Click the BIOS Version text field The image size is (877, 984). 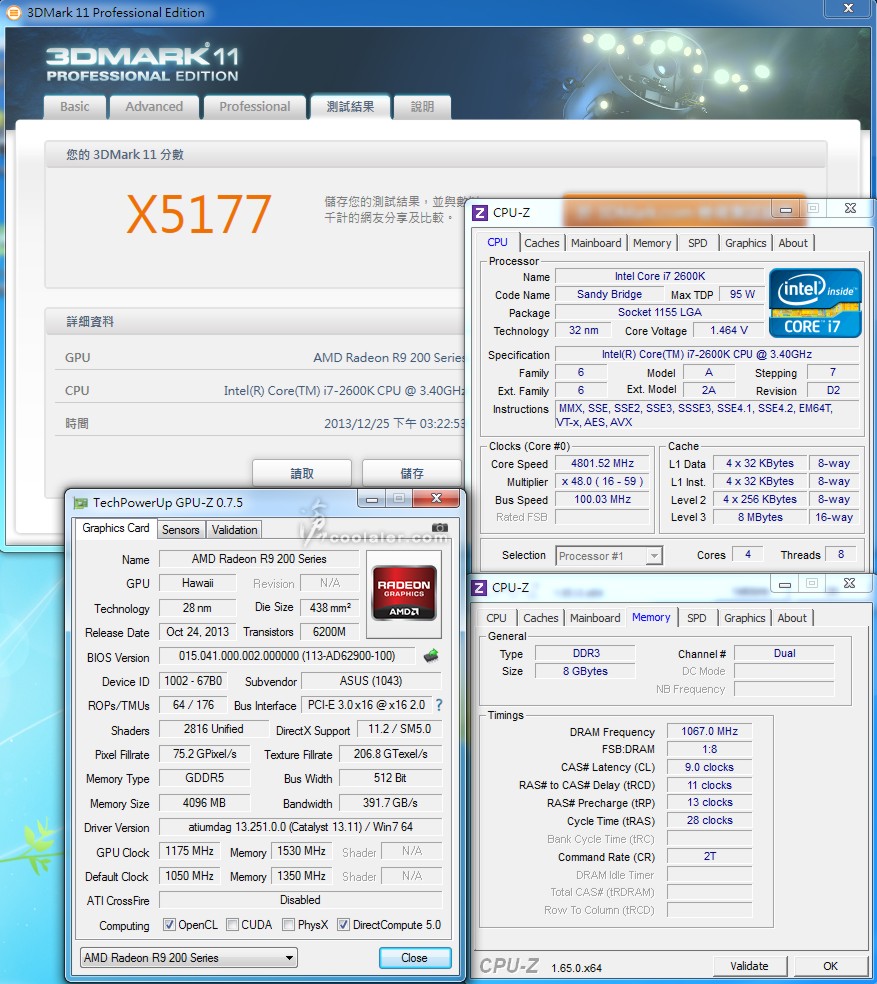click(x=287, y=657)
